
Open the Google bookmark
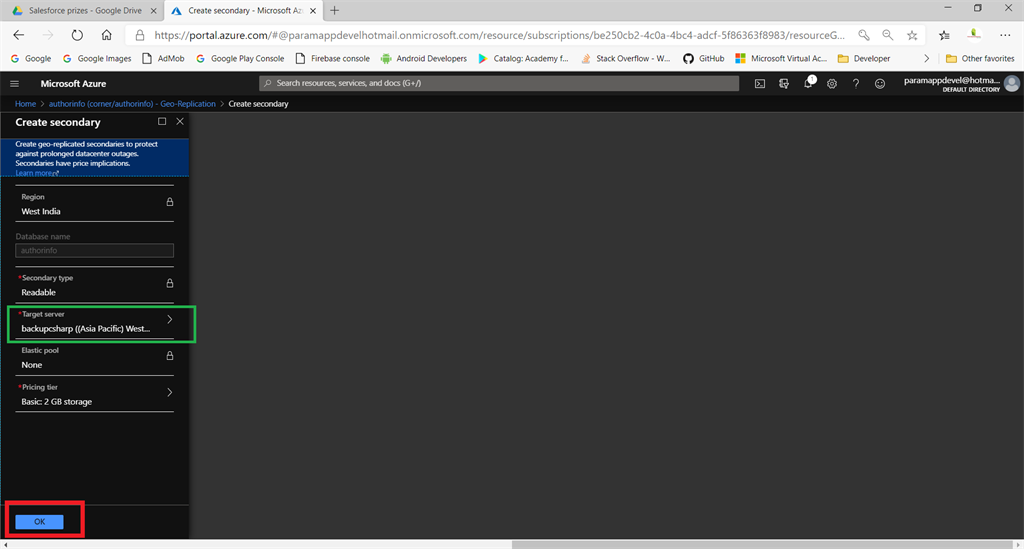31,59
